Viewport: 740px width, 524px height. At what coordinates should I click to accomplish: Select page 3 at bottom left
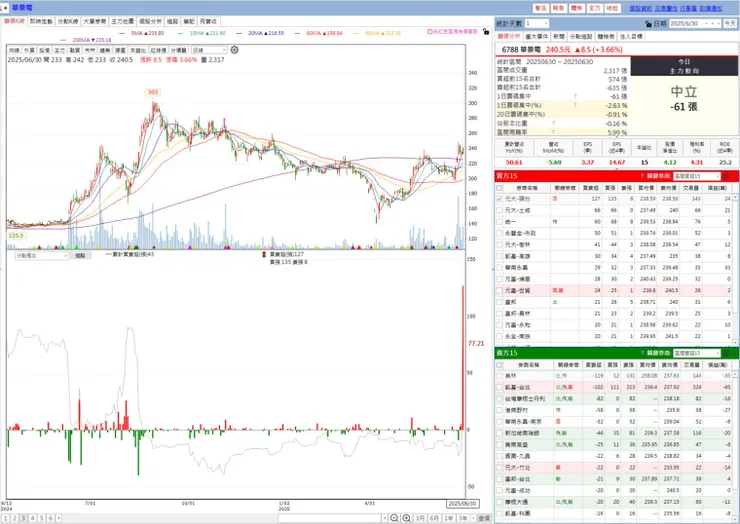pyautogui.click(x=24, y=518)
